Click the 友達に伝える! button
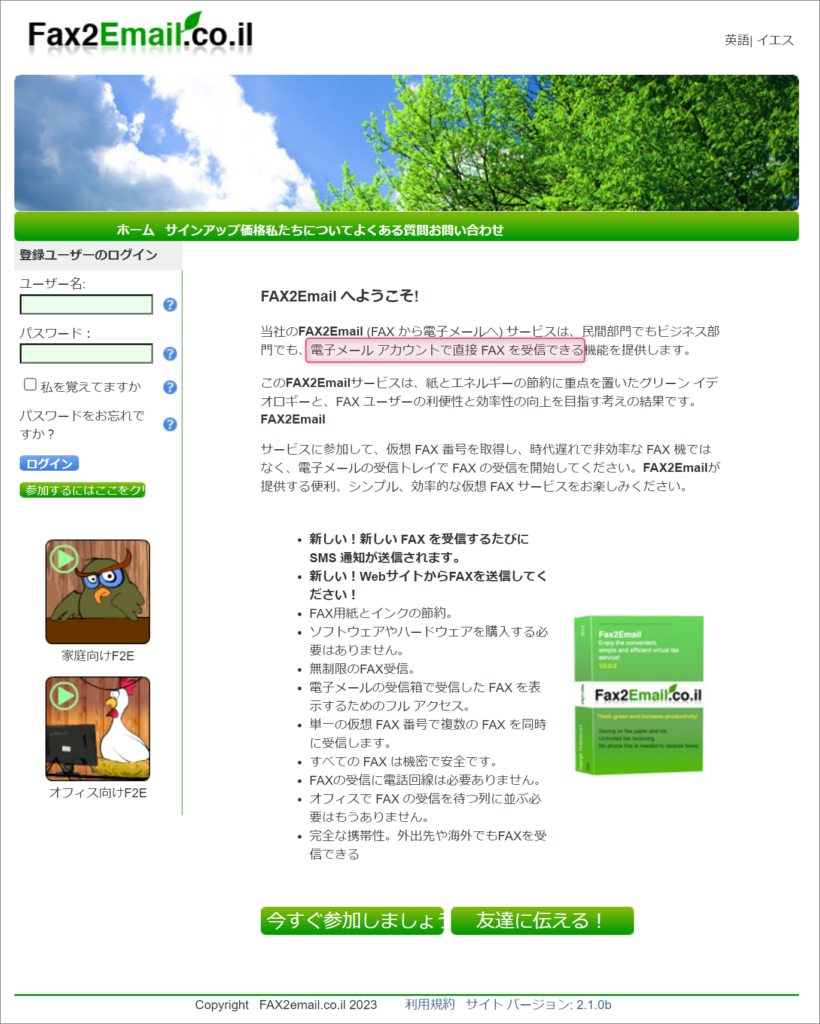820x1024 pixels. tap(542, 920)
